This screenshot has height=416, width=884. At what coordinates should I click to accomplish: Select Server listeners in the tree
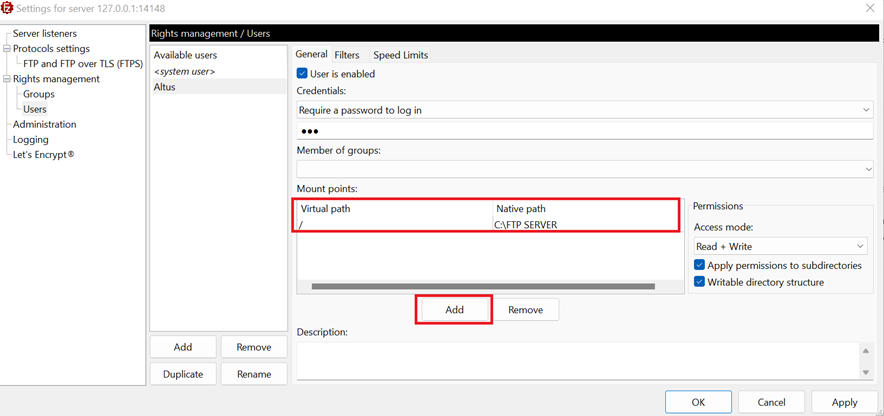tap(45, 34)
